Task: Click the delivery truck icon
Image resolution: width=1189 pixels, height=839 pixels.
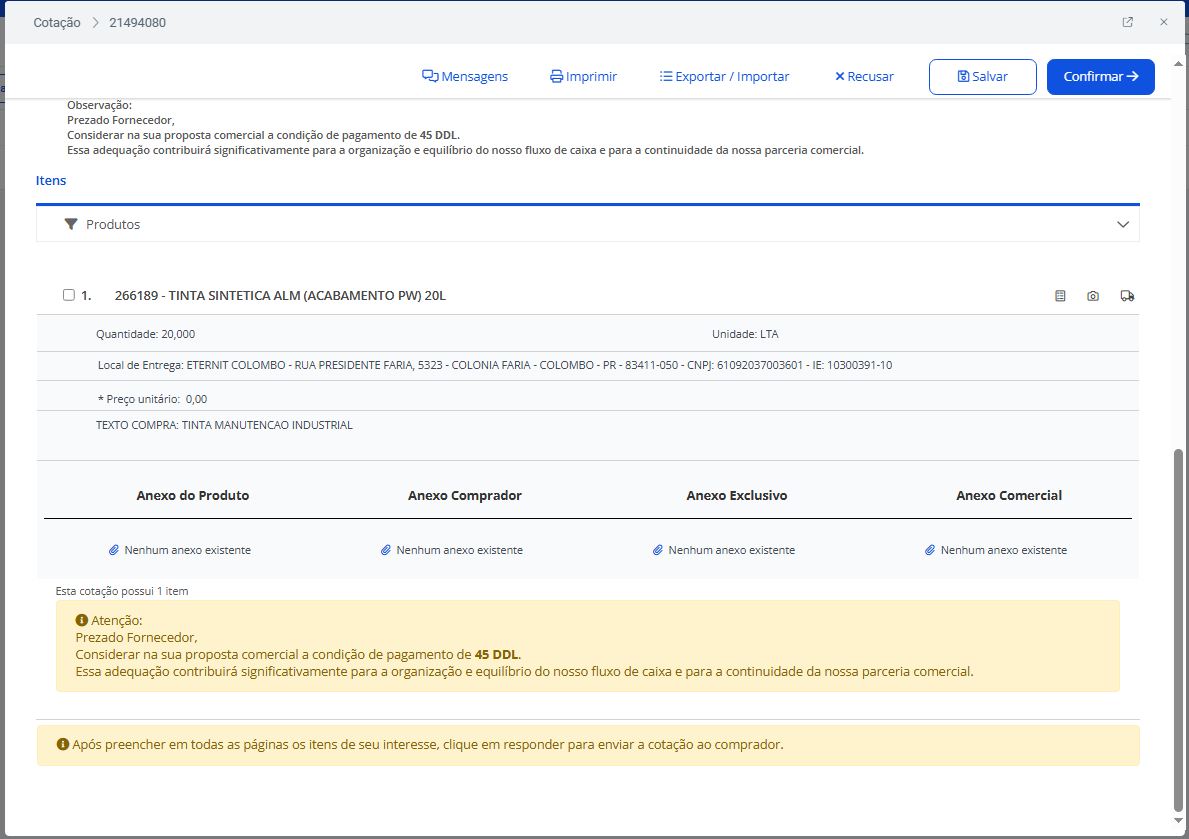Action: pos(1127,296)
